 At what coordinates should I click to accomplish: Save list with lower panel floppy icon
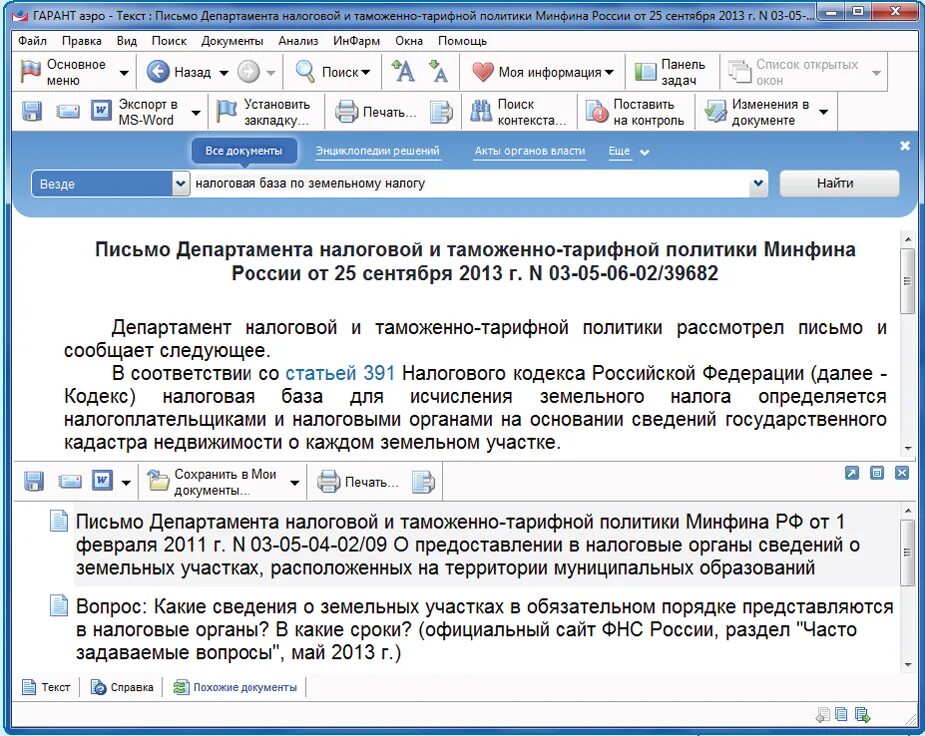34,481
